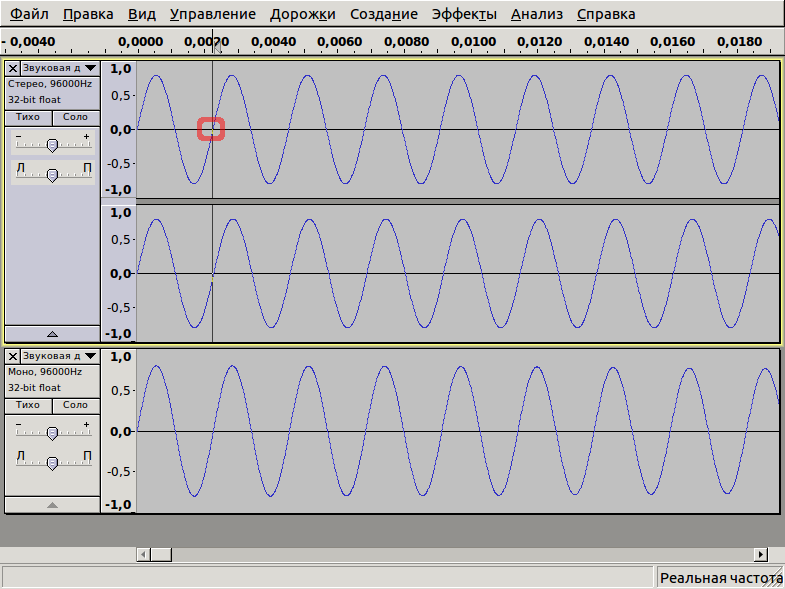Screen dimensions: 785x589
Task: Click the right arrow of the horizontal scrollbar
Action: click(x=761, y=554)
